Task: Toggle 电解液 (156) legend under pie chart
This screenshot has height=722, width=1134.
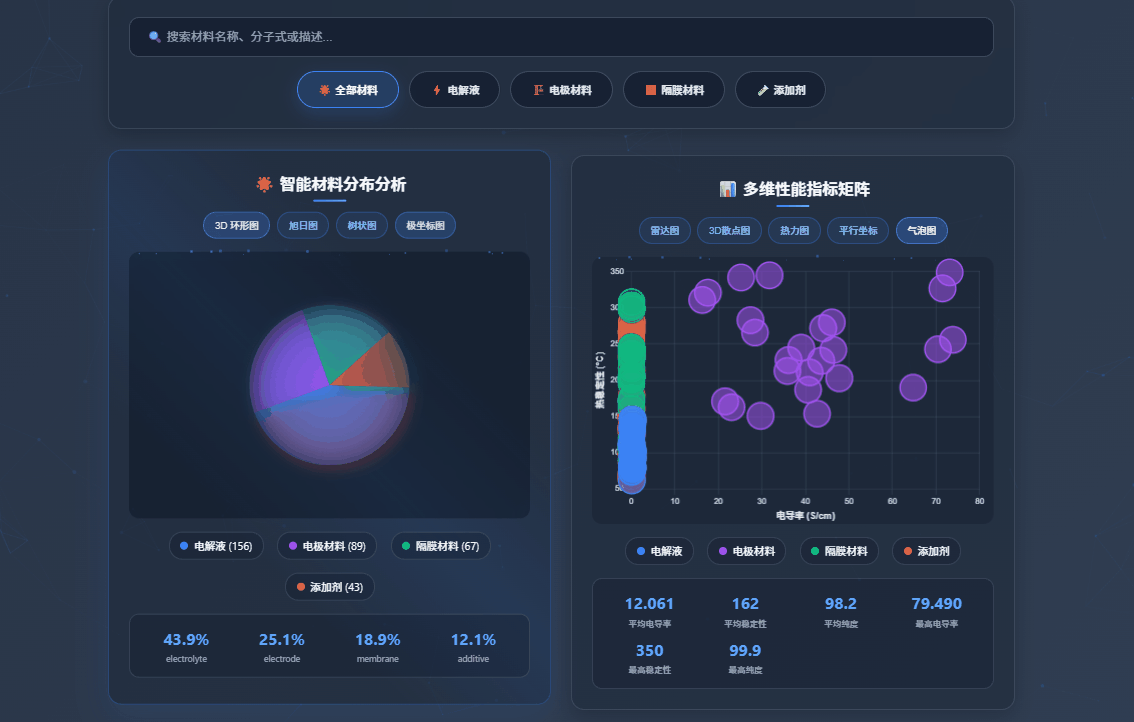Action: (216, 546)
